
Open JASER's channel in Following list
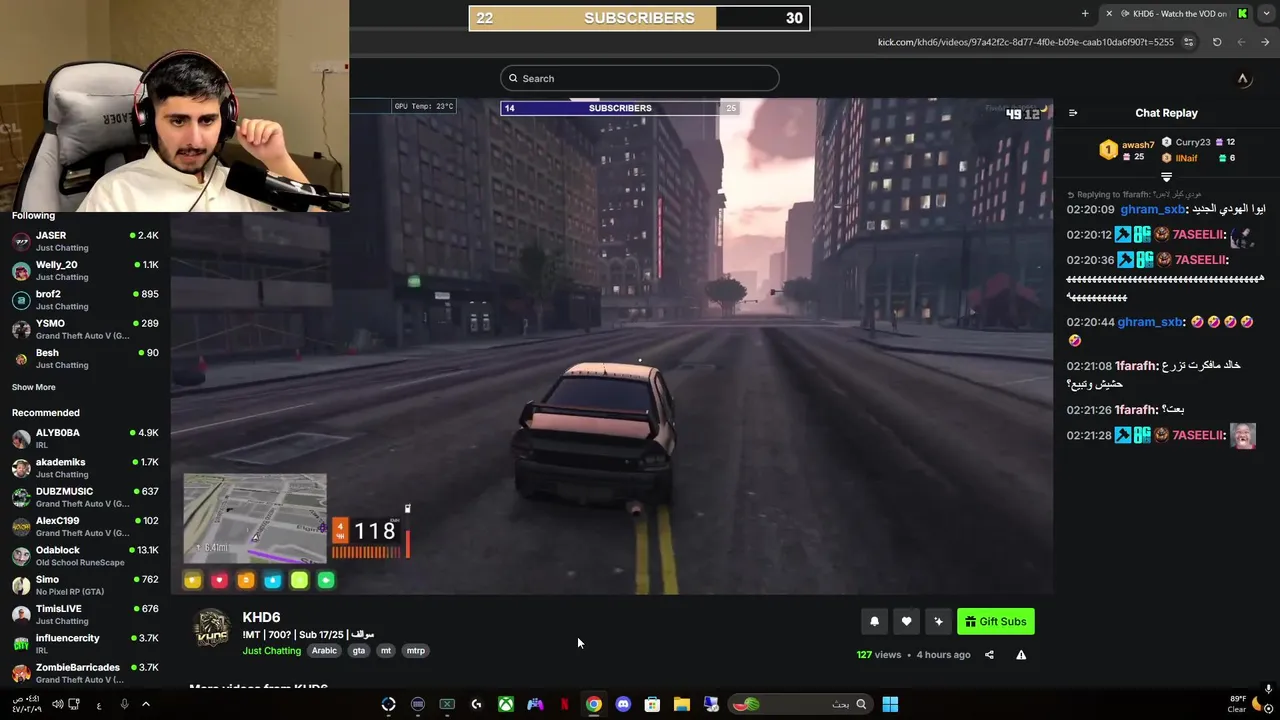pyautogui.click(x=85, y=241)
